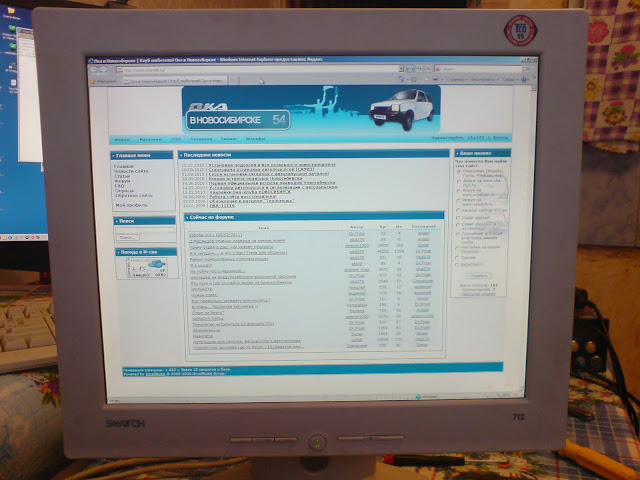640x480 pixels.
Task: Click the magnifier search button in Internet Explorer
Action: [x=527, y=69]
